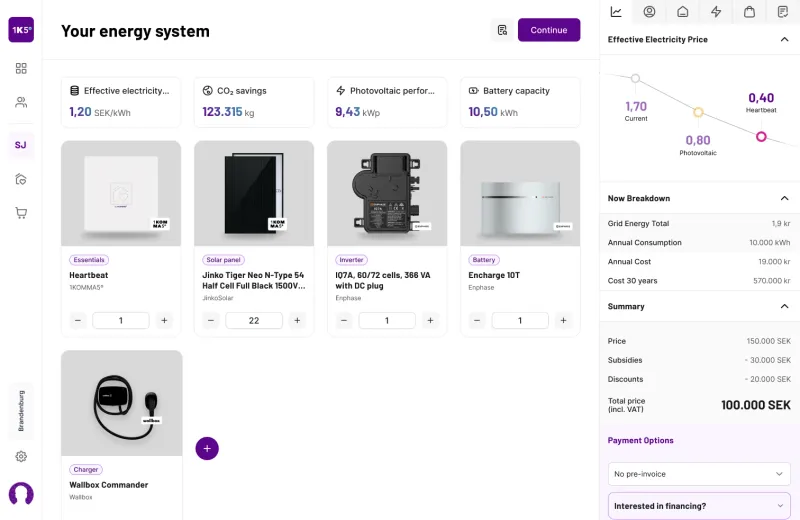Click the Battery category tag
Image resolution: width=800 pixels, height=520 pixels.
click(484, 260)
